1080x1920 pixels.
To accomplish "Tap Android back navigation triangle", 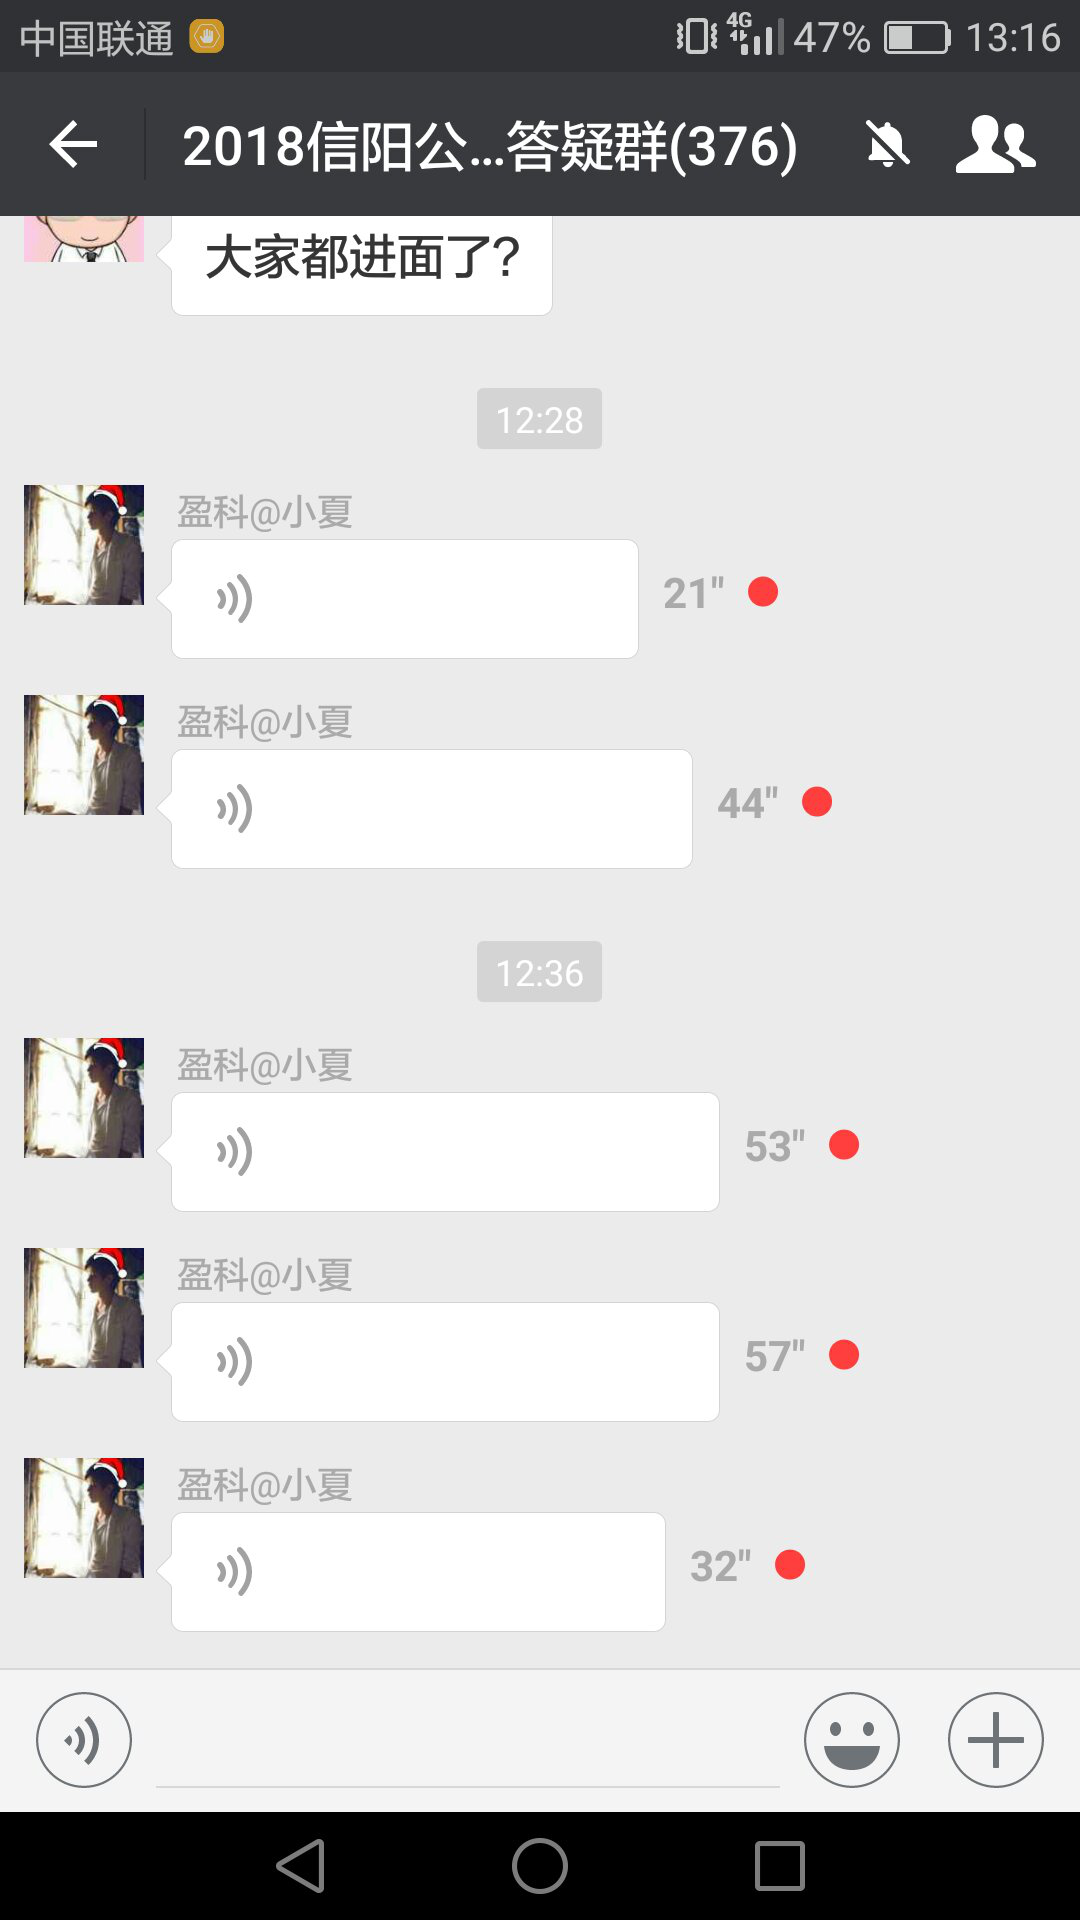I will click(300, 1866).
